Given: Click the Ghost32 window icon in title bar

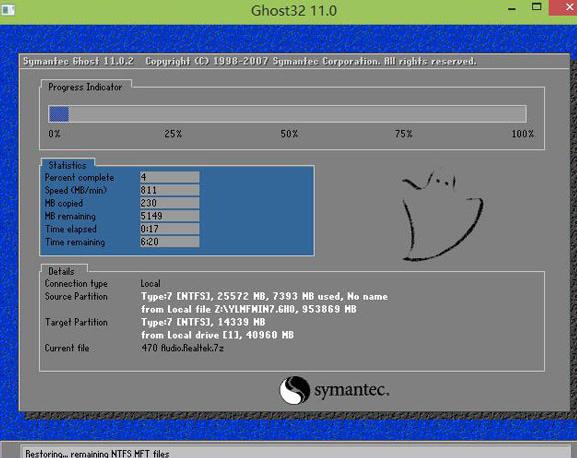Looking at the screenshot, I should coord(8,10).
